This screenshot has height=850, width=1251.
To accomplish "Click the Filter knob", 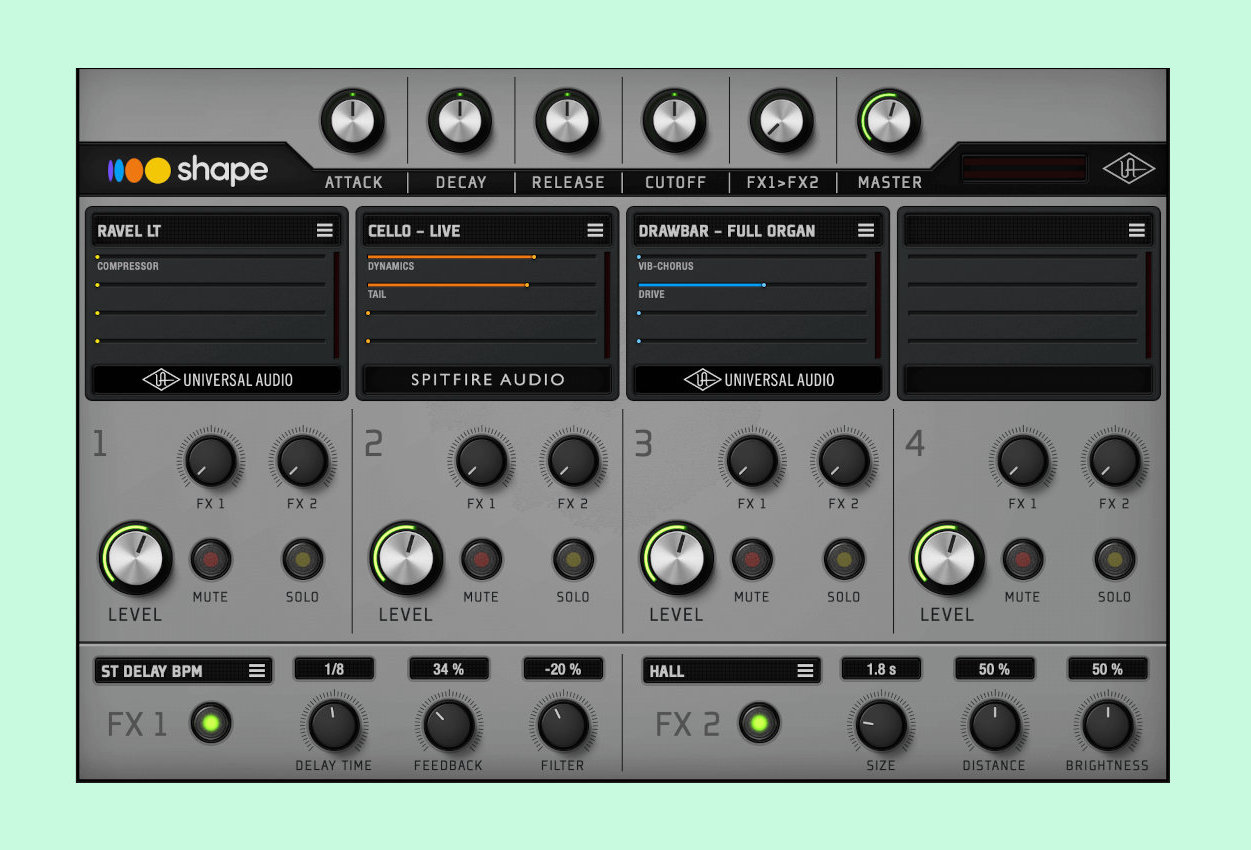I will [x=563, y=725].
